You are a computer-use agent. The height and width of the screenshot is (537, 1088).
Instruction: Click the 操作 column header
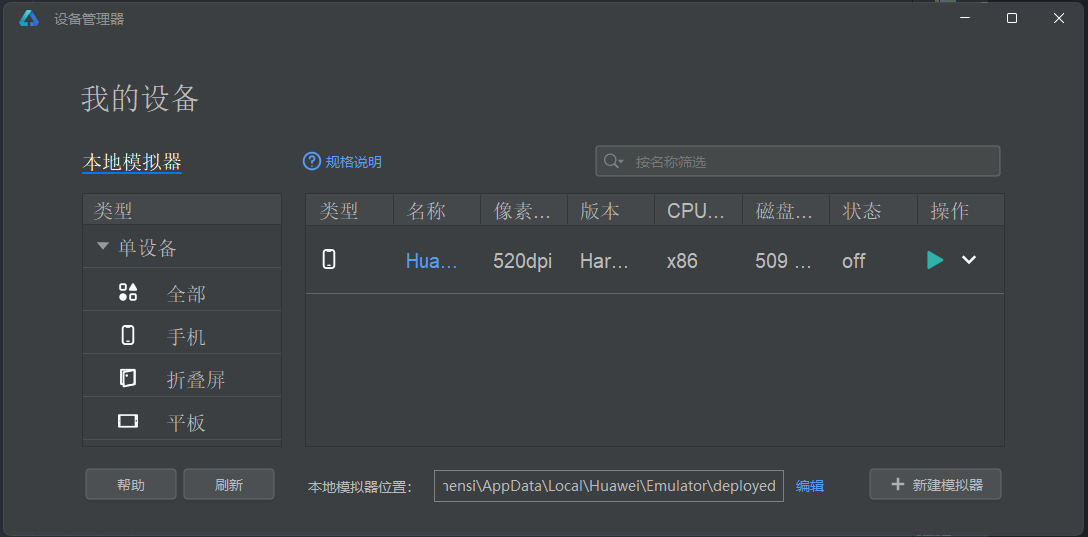click(x=961, y=210)
